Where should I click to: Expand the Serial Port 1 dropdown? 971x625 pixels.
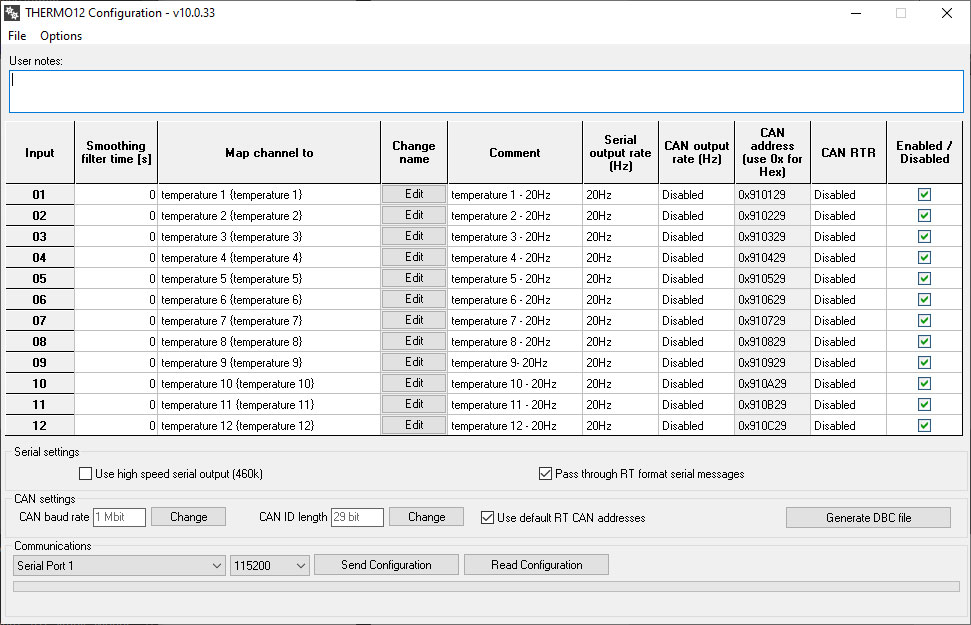click(x=119, y=566)
